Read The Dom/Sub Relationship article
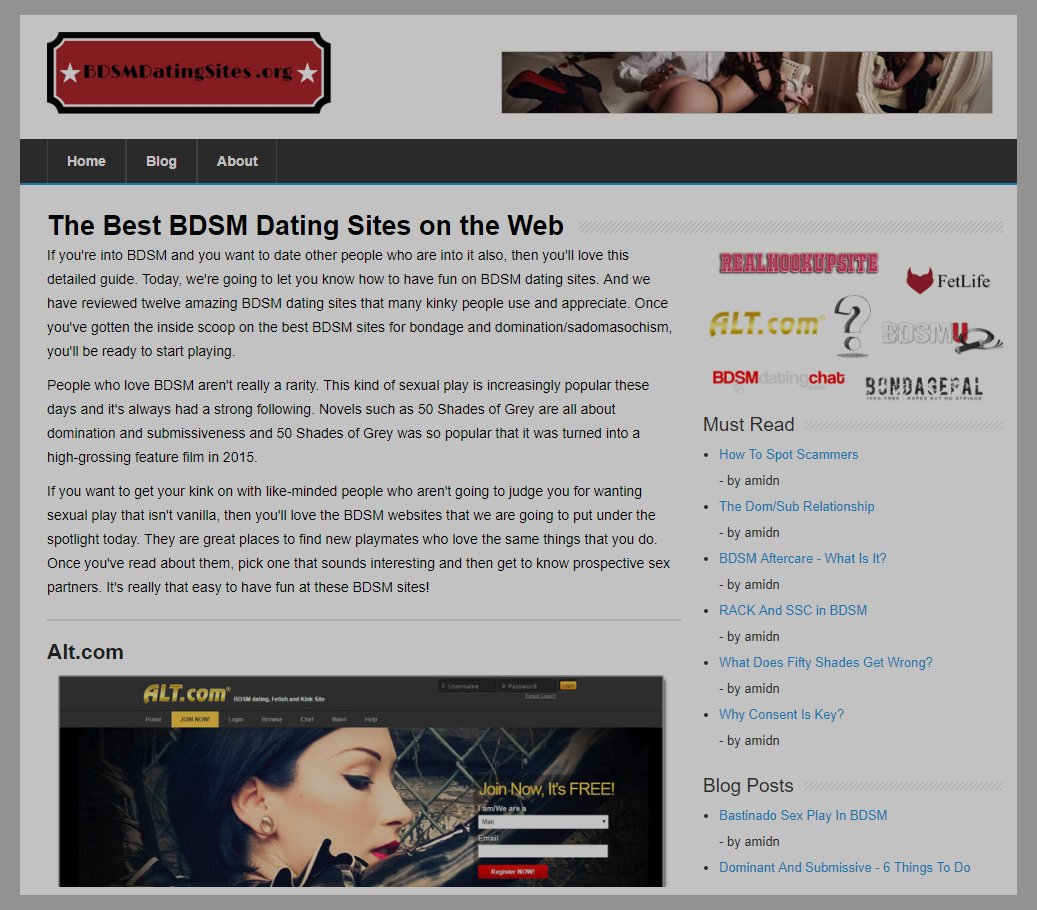The image size is (1037, 910). pos(796,506)
